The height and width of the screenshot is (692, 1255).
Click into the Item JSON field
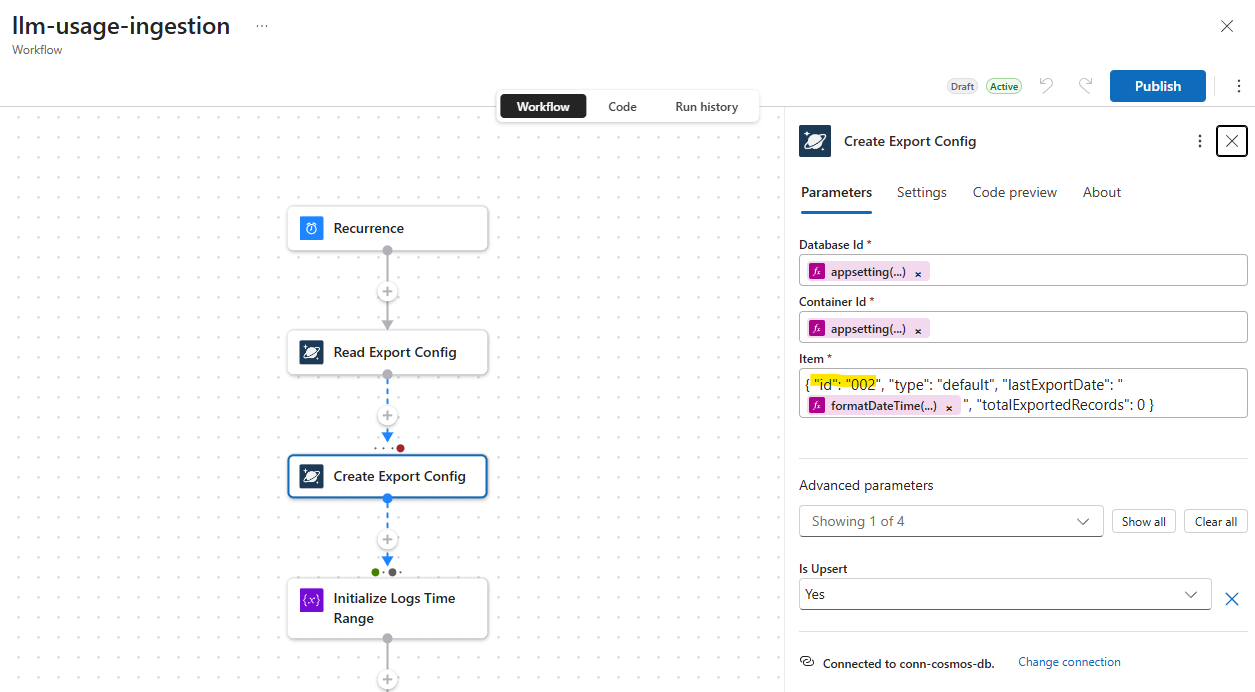(1023, 393)
